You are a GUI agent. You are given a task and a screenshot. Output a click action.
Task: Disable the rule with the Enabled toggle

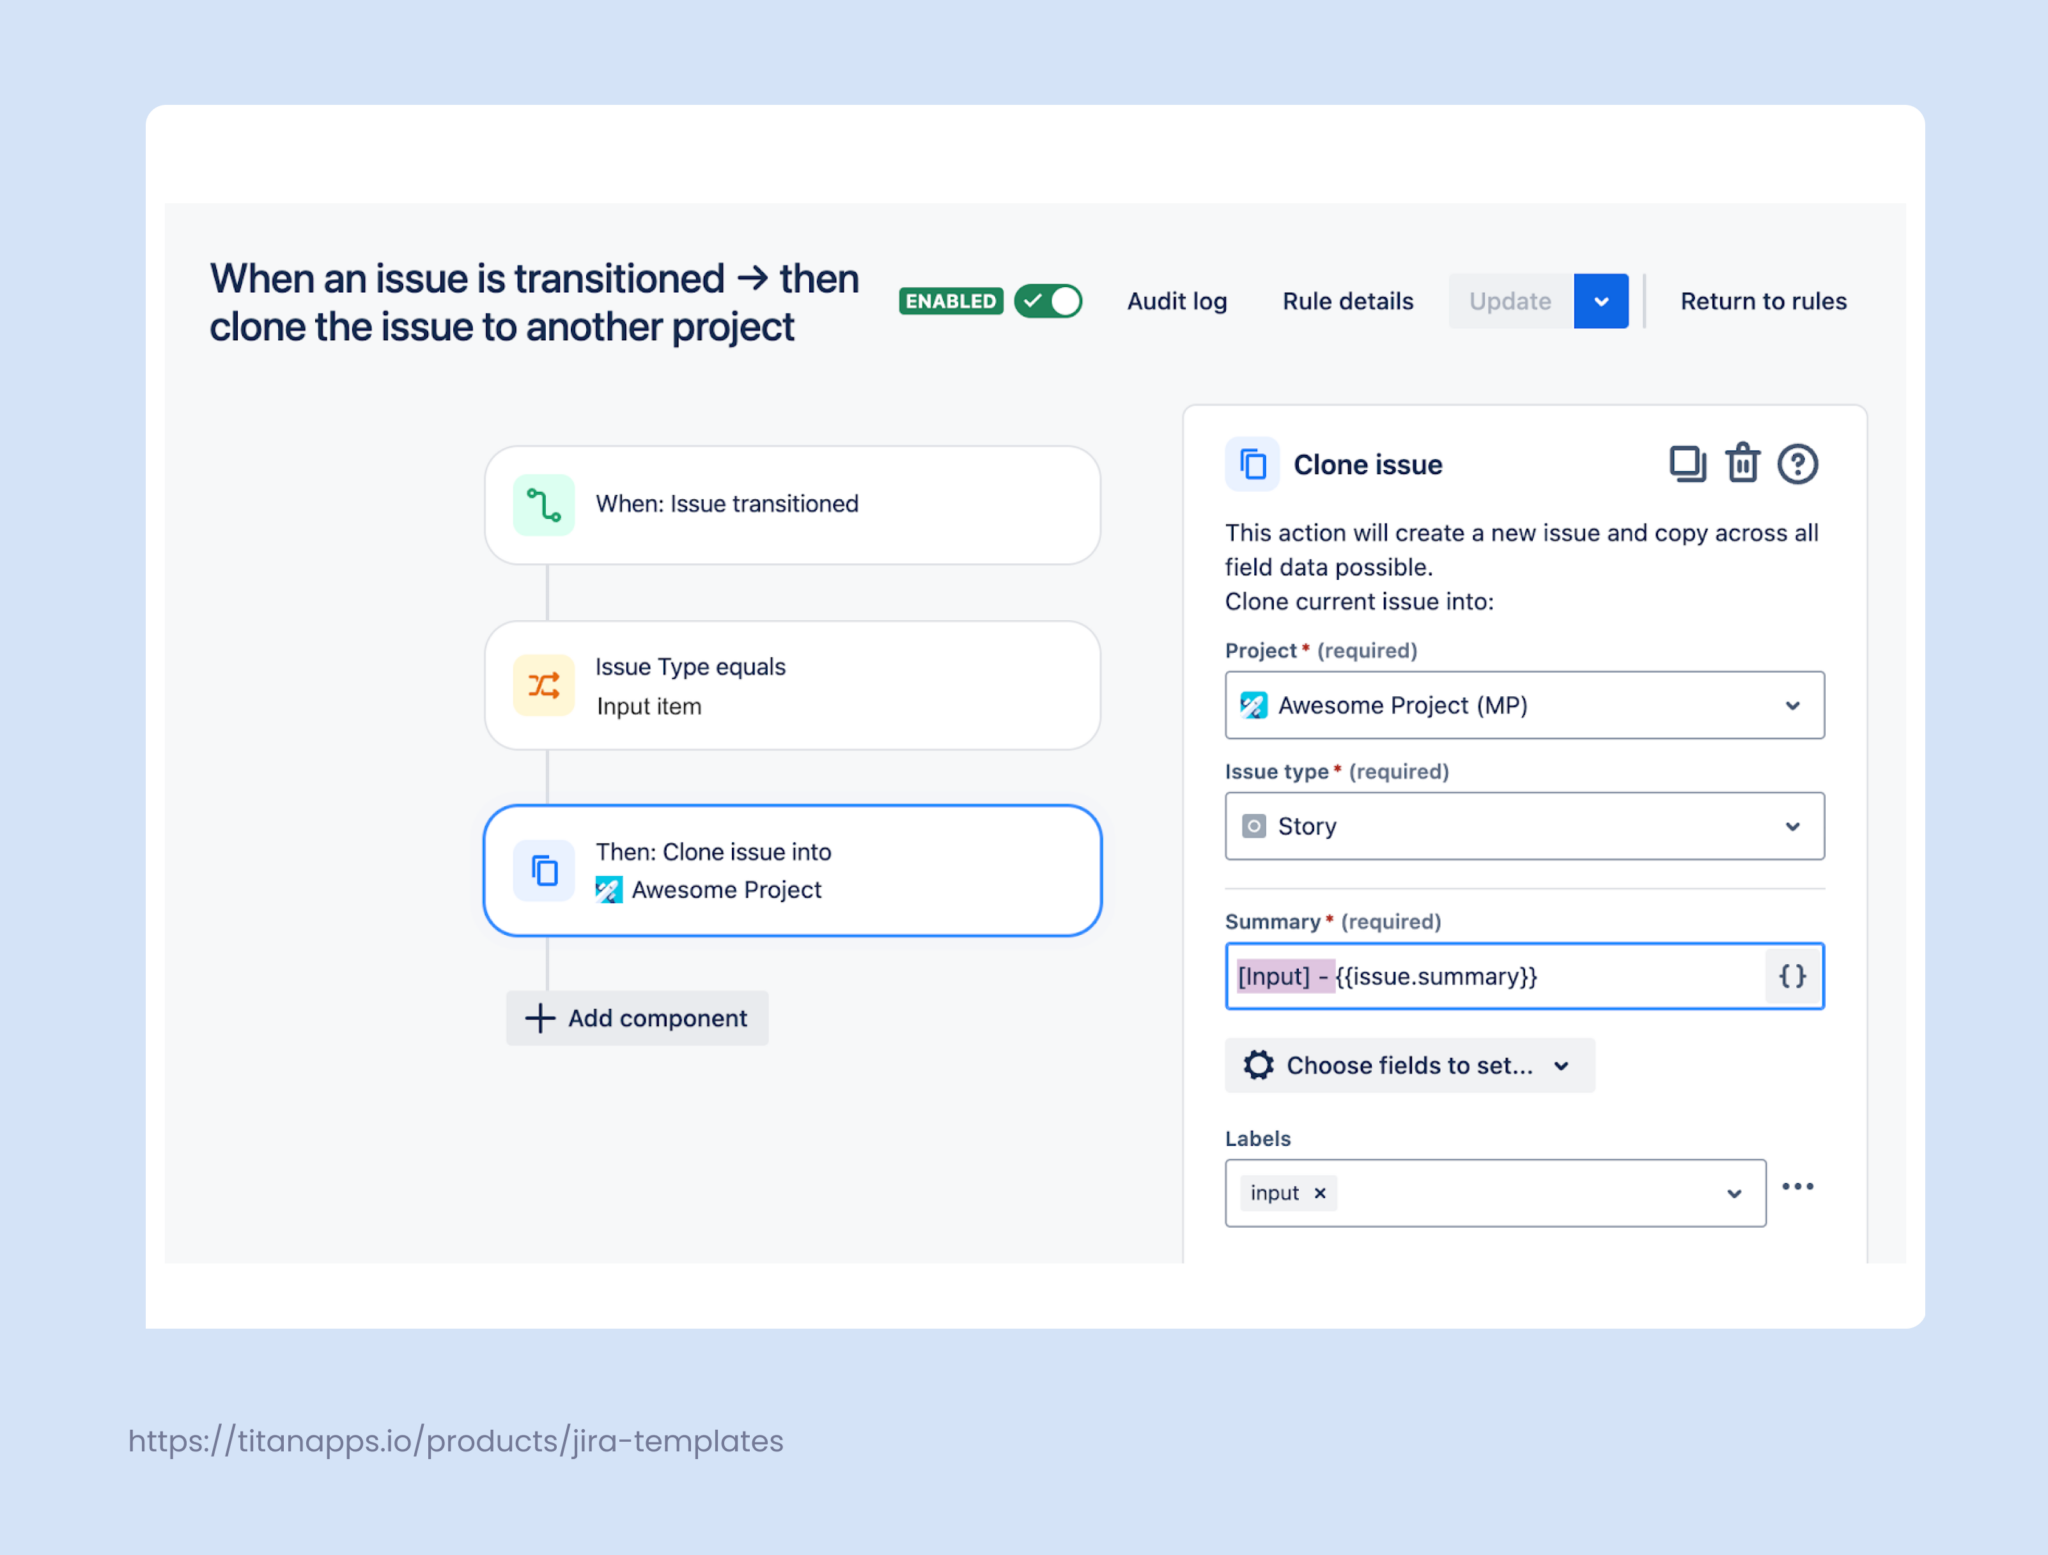click(x=1047, y=301)
